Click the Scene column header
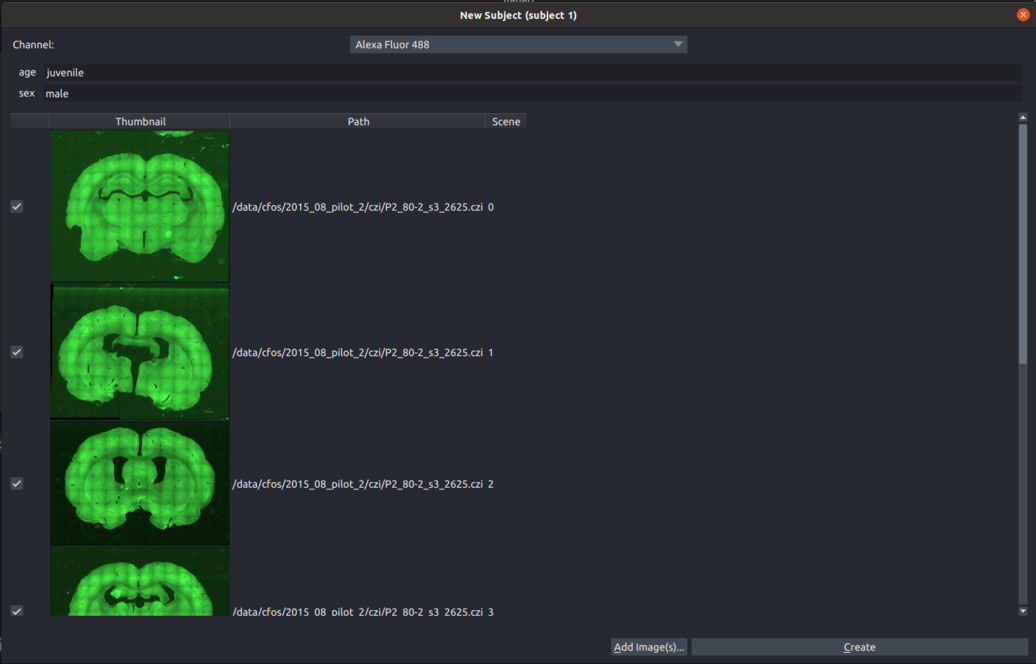The width and height of the screenshot is (1036, 664). tap(506, 122)
